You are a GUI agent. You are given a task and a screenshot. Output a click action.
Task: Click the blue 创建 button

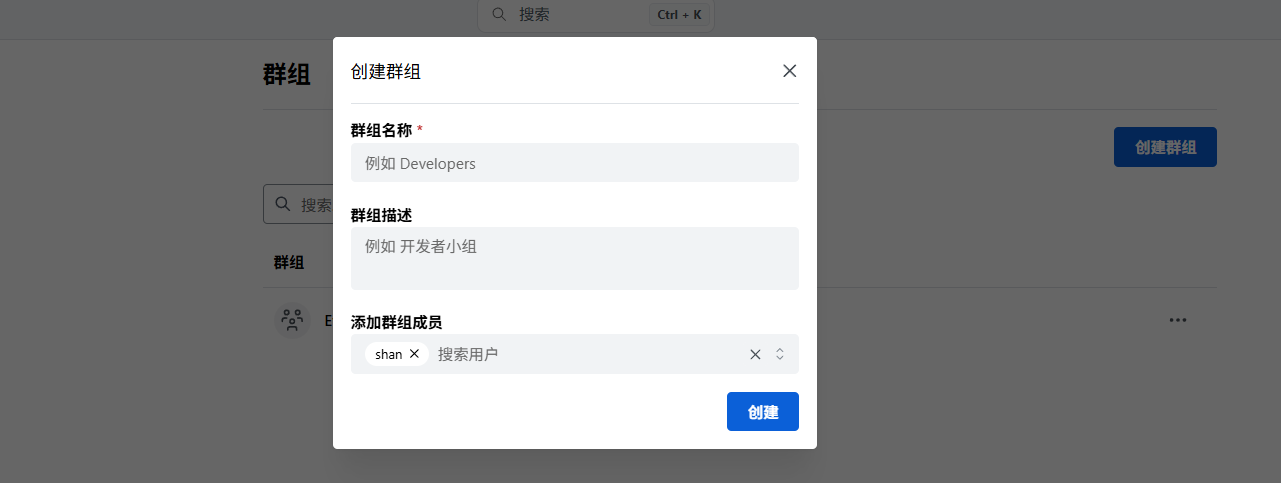tap(763, 412)
